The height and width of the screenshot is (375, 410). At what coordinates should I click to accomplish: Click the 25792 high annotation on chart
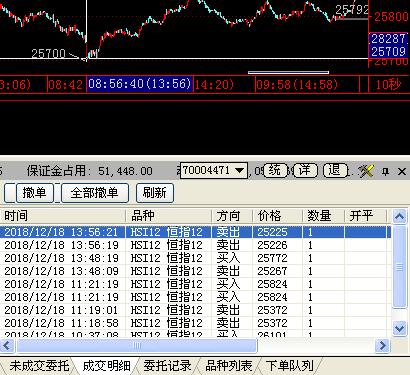[x=352, y=9]
